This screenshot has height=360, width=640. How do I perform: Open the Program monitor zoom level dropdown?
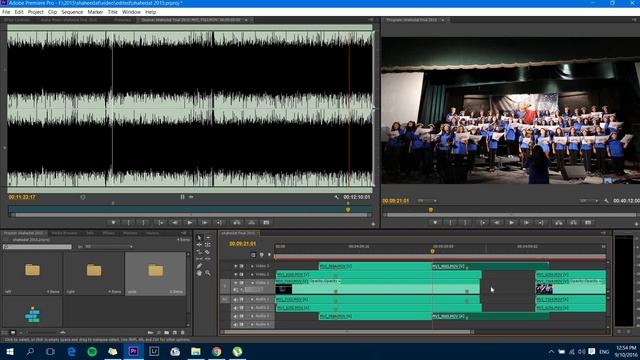pos(427,201)
